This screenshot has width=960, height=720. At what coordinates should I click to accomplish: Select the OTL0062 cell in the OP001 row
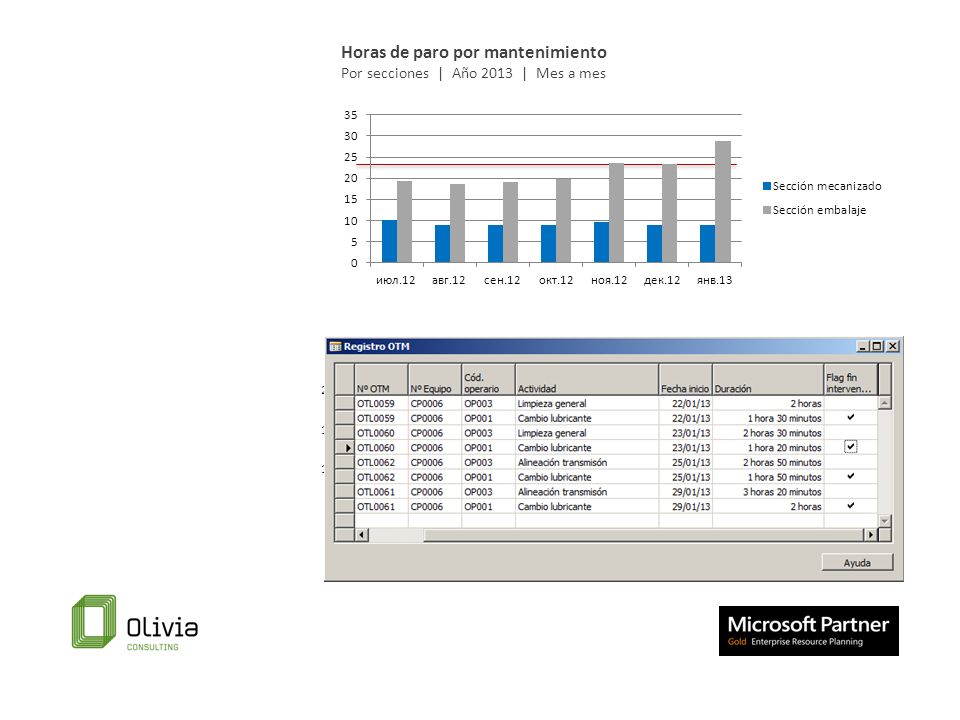(x=381, y=477)
